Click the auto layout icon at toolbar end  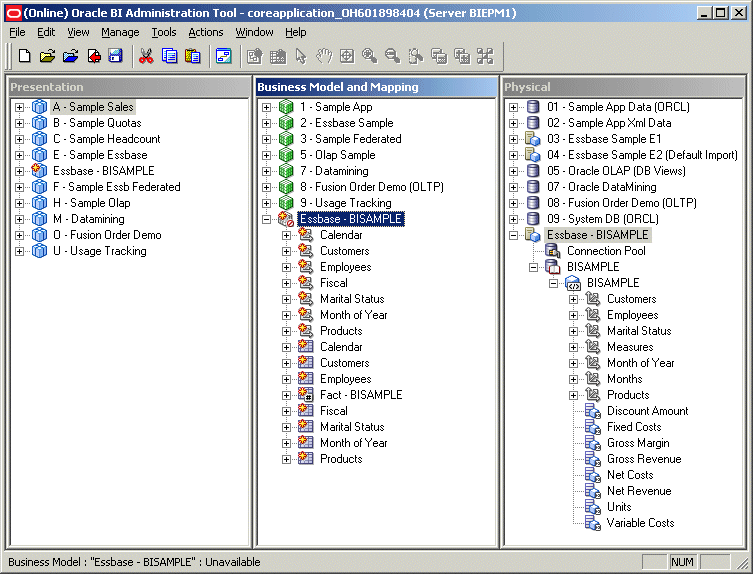click(x=485, y=56)
